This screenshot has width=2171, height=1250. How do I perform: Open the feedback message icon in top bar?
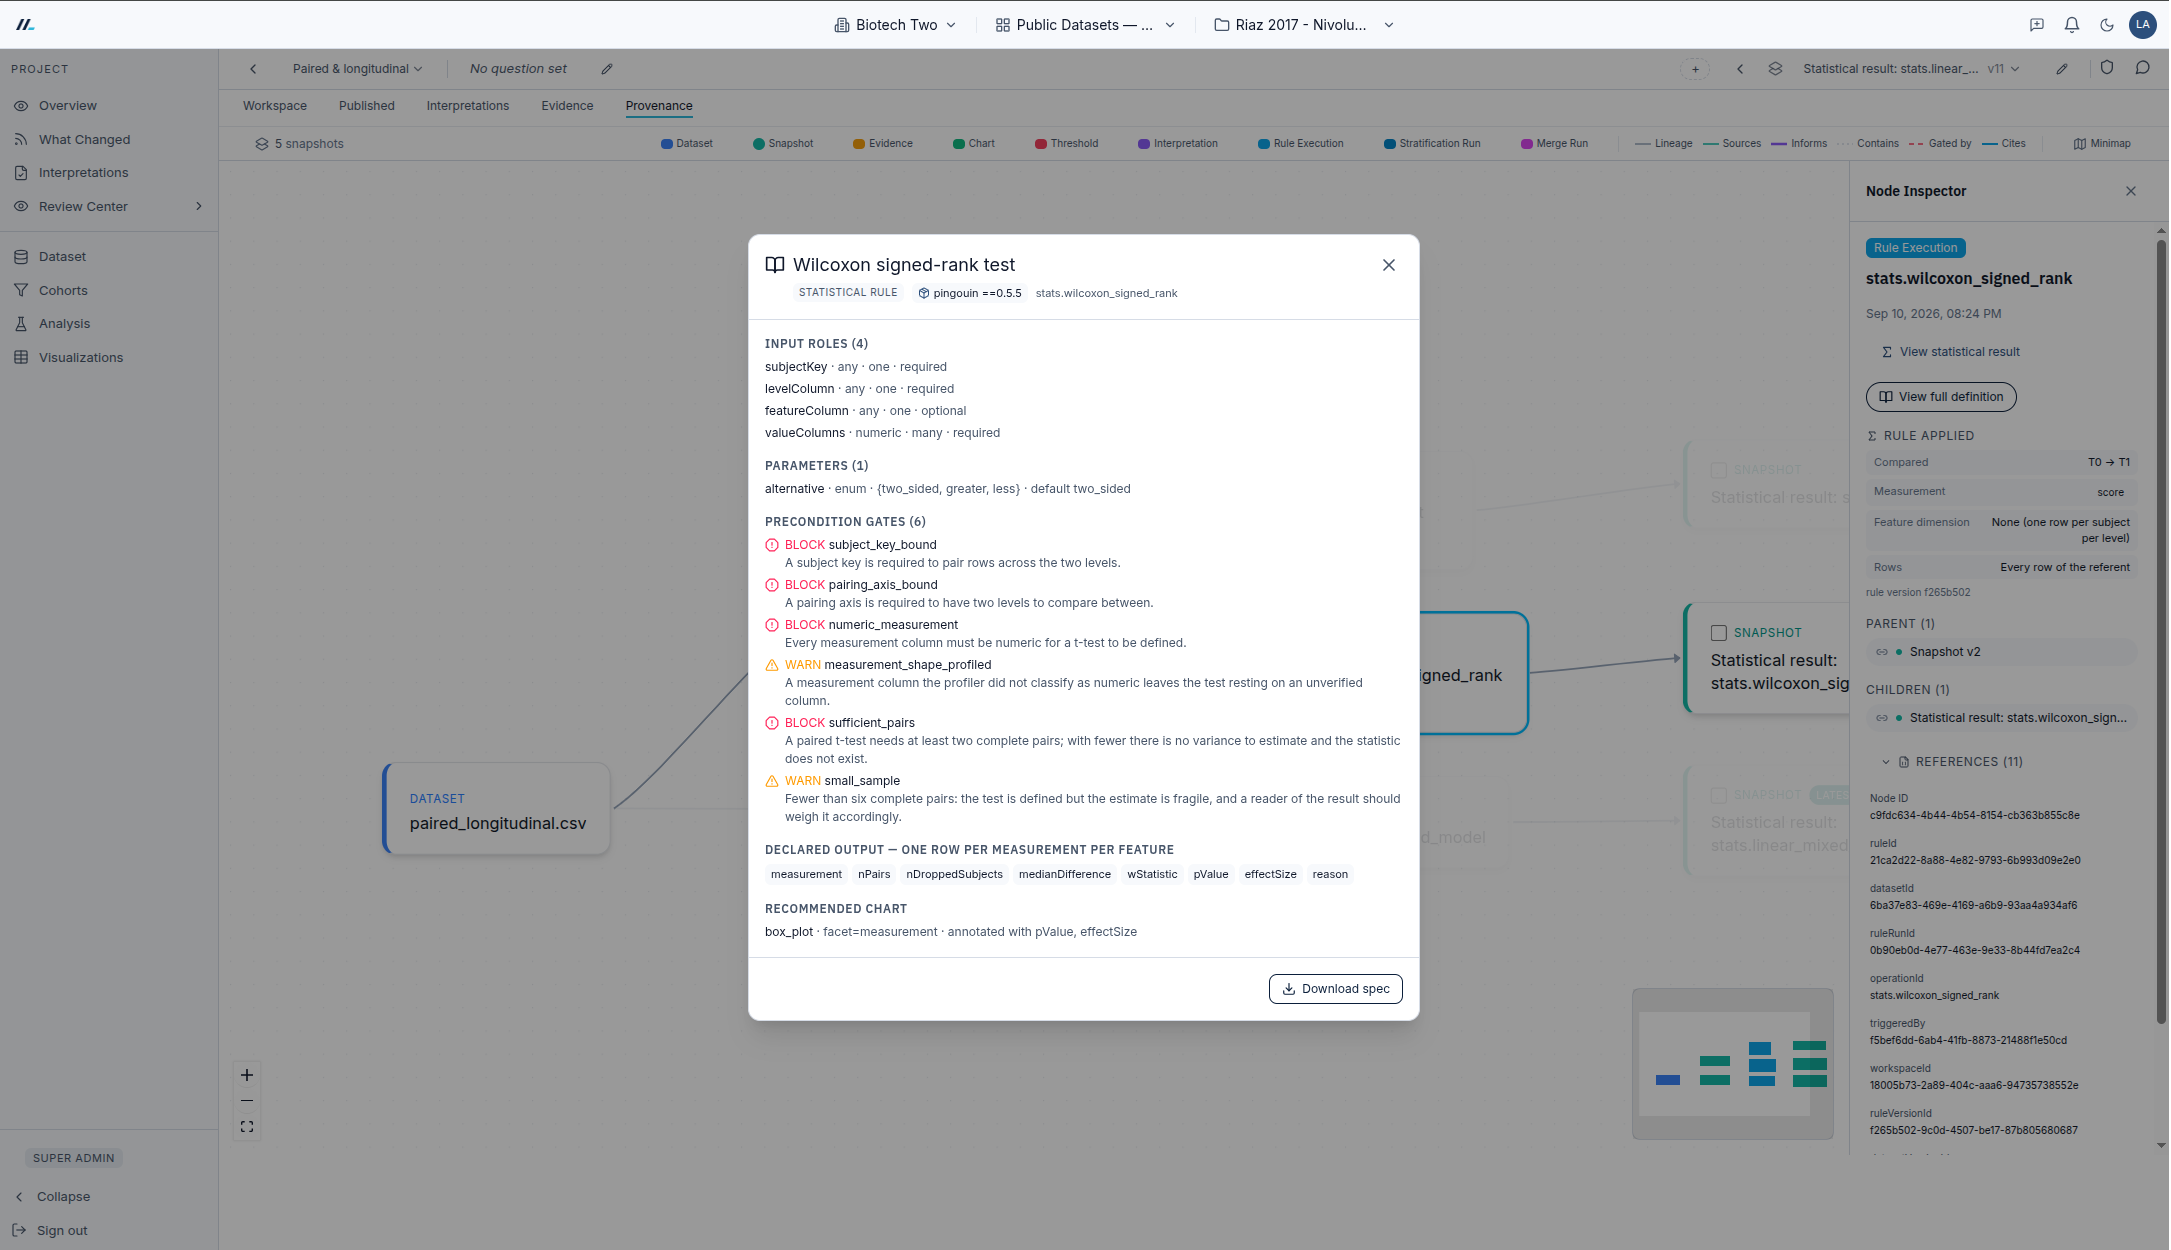pos(2036,25)
